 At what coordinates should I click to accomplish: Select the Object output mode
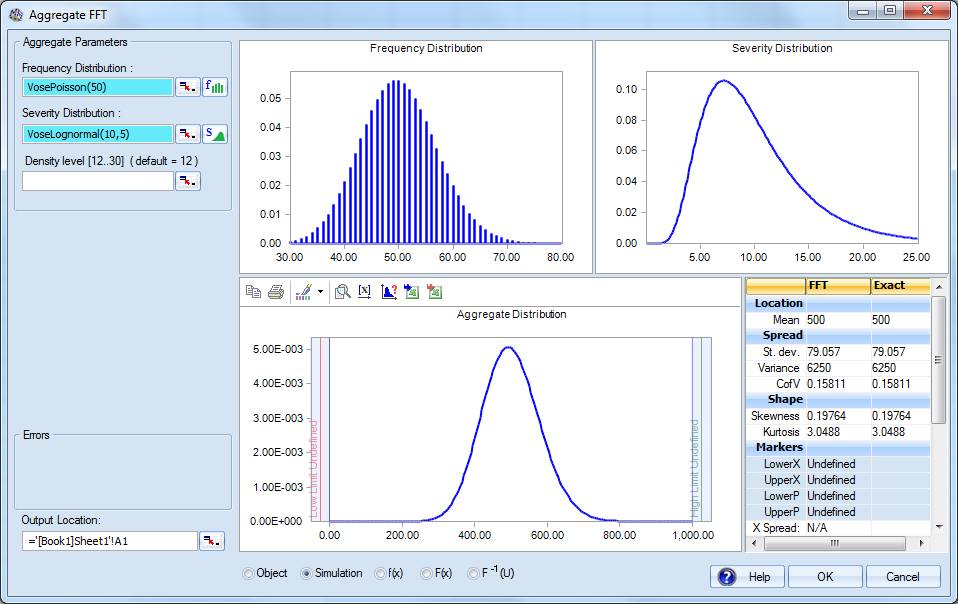(x=250, y=573)
